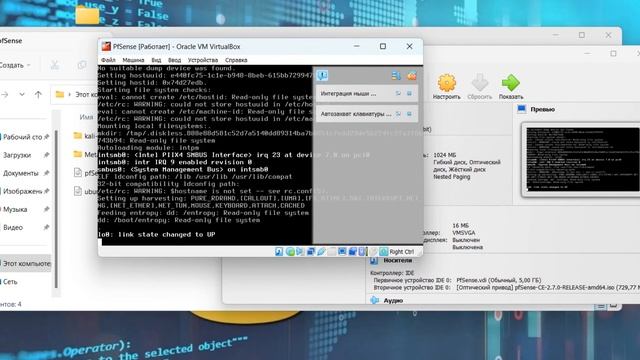Click the network adapter indicator in VM status bar

pyautogui.click(x=311, y=251)
